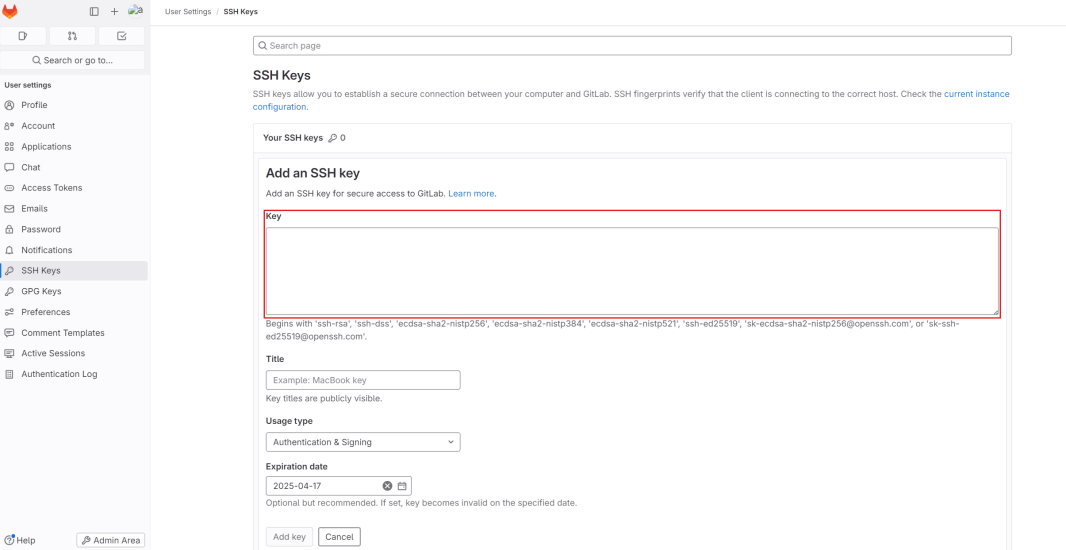
Task: Expand the Usage type dropdown
Action: point(363,442)
